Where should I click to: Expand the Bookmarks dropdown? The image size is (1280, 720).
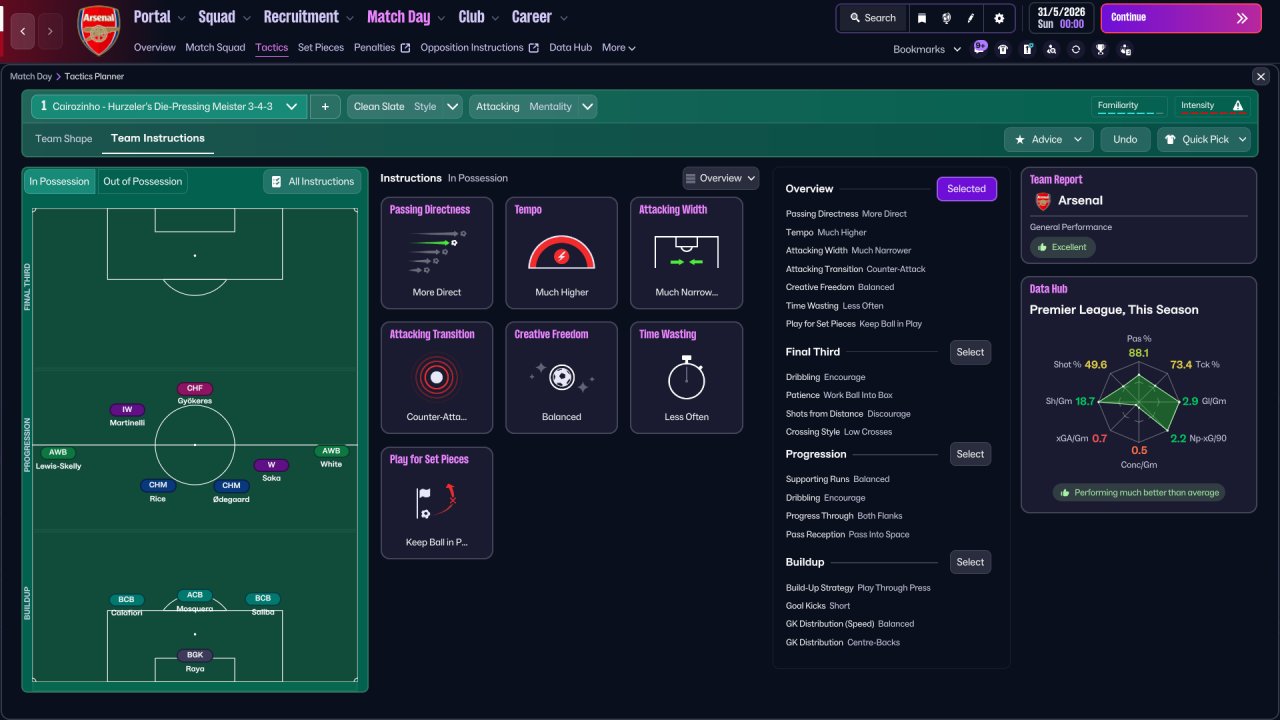click(x=927, y=49)
